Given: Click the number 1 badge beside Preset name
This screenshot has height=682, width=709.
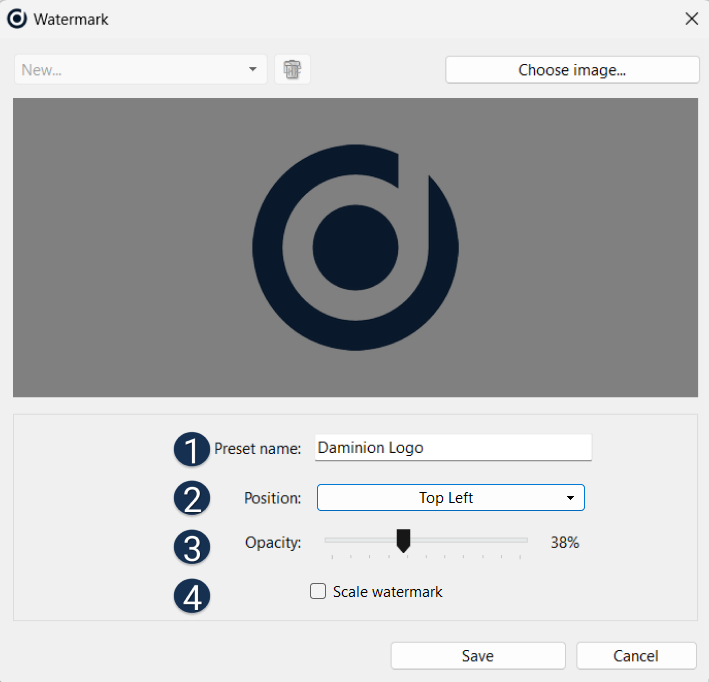Looking at the screenshot, I should pyautogui.click(x=192, y=449).
